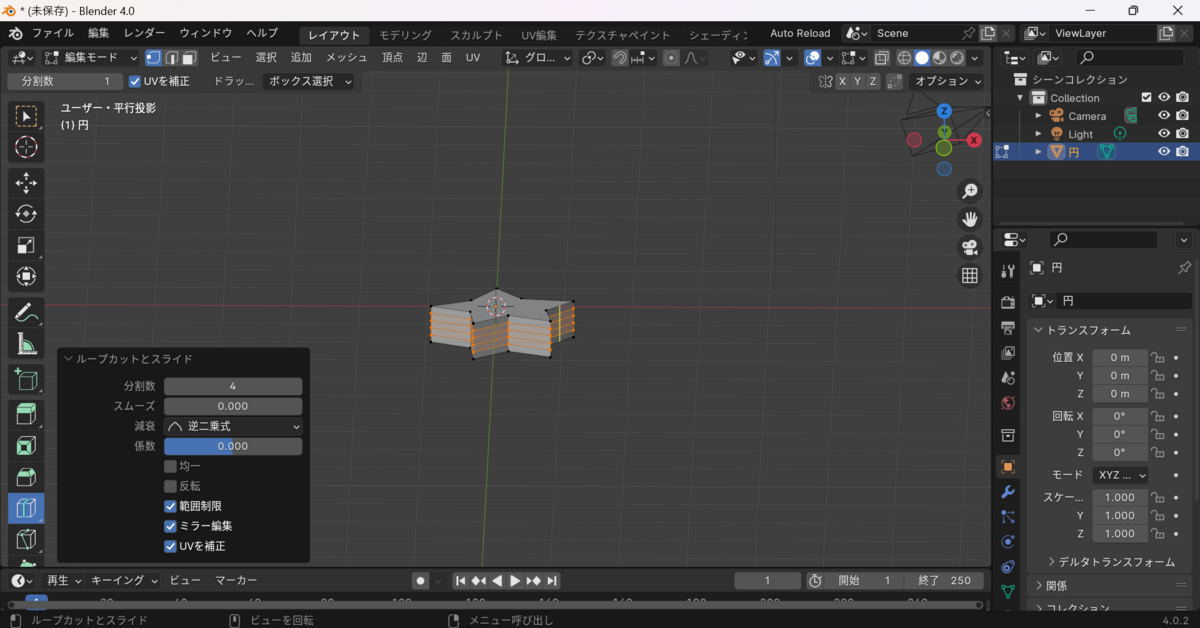Click the 分割数 4 field in operator panel
The height and width of the screenshot is (628, 1200).
tap(233, 386)
